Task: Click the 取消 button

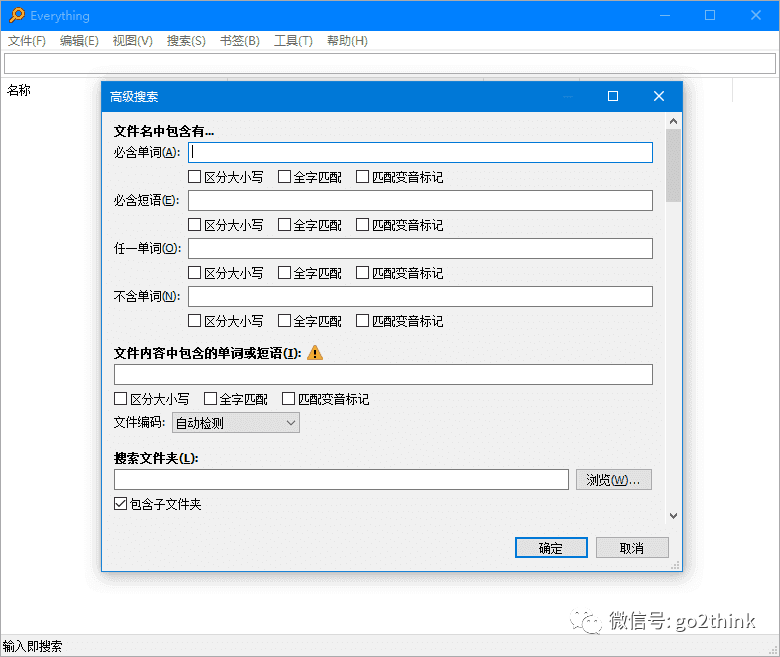Action: [x=632, y=548]
